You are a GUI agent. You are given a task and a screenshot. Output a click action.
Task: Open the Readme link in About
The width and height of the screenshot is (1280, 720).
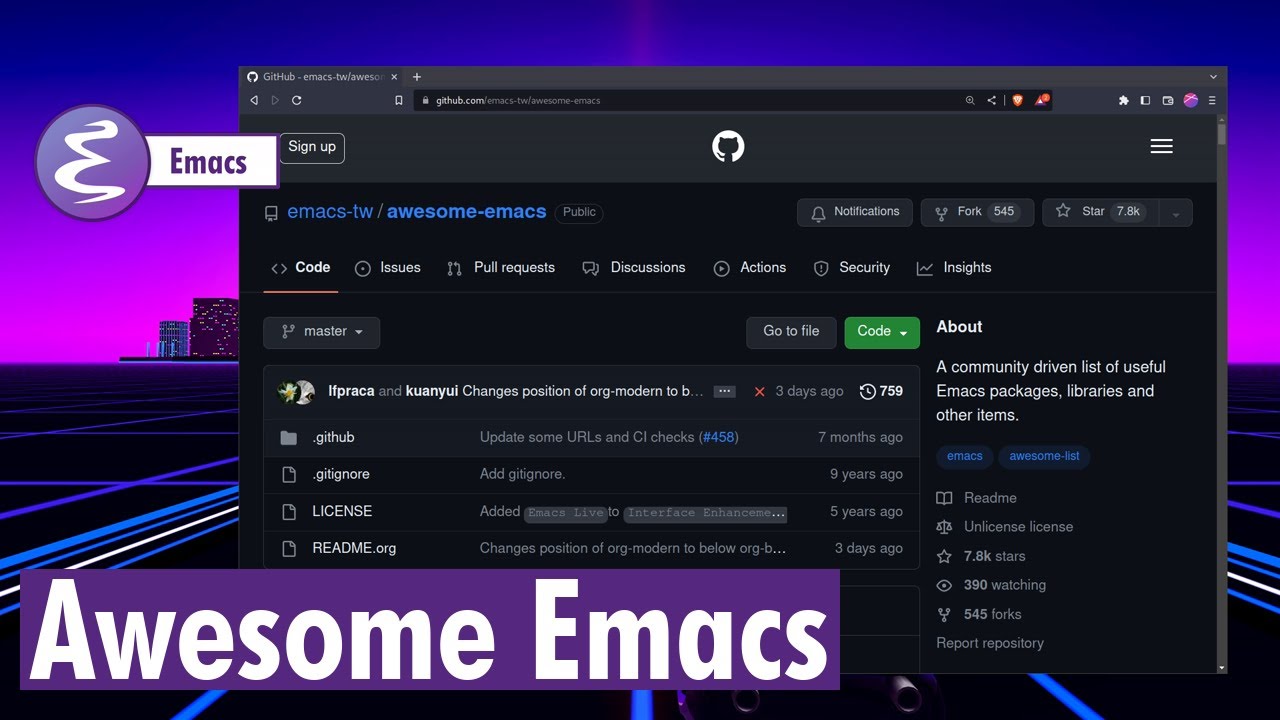pyautogui.click(x=977, y=498)
